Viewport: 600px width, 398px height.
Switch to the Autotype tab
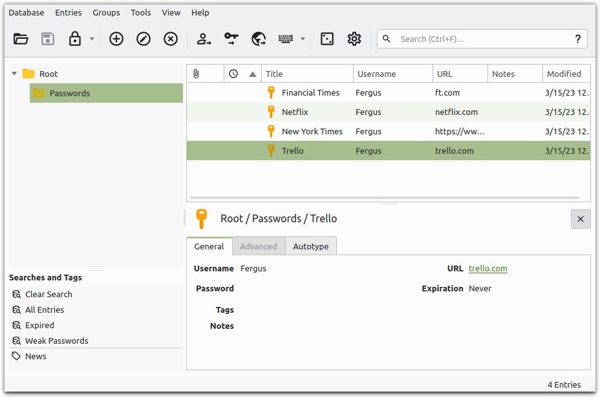[x=311, y=246]
